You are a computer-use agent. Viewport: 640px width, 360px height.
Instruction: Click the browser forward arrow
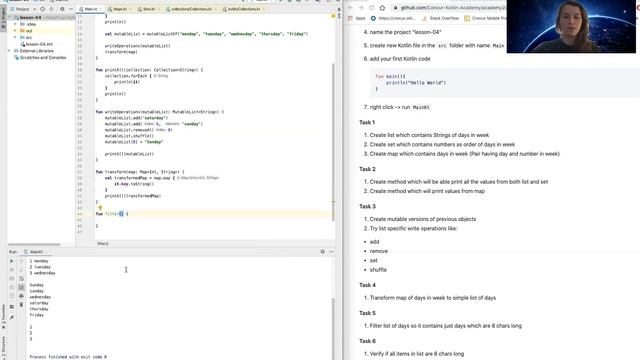pos(361,8)
